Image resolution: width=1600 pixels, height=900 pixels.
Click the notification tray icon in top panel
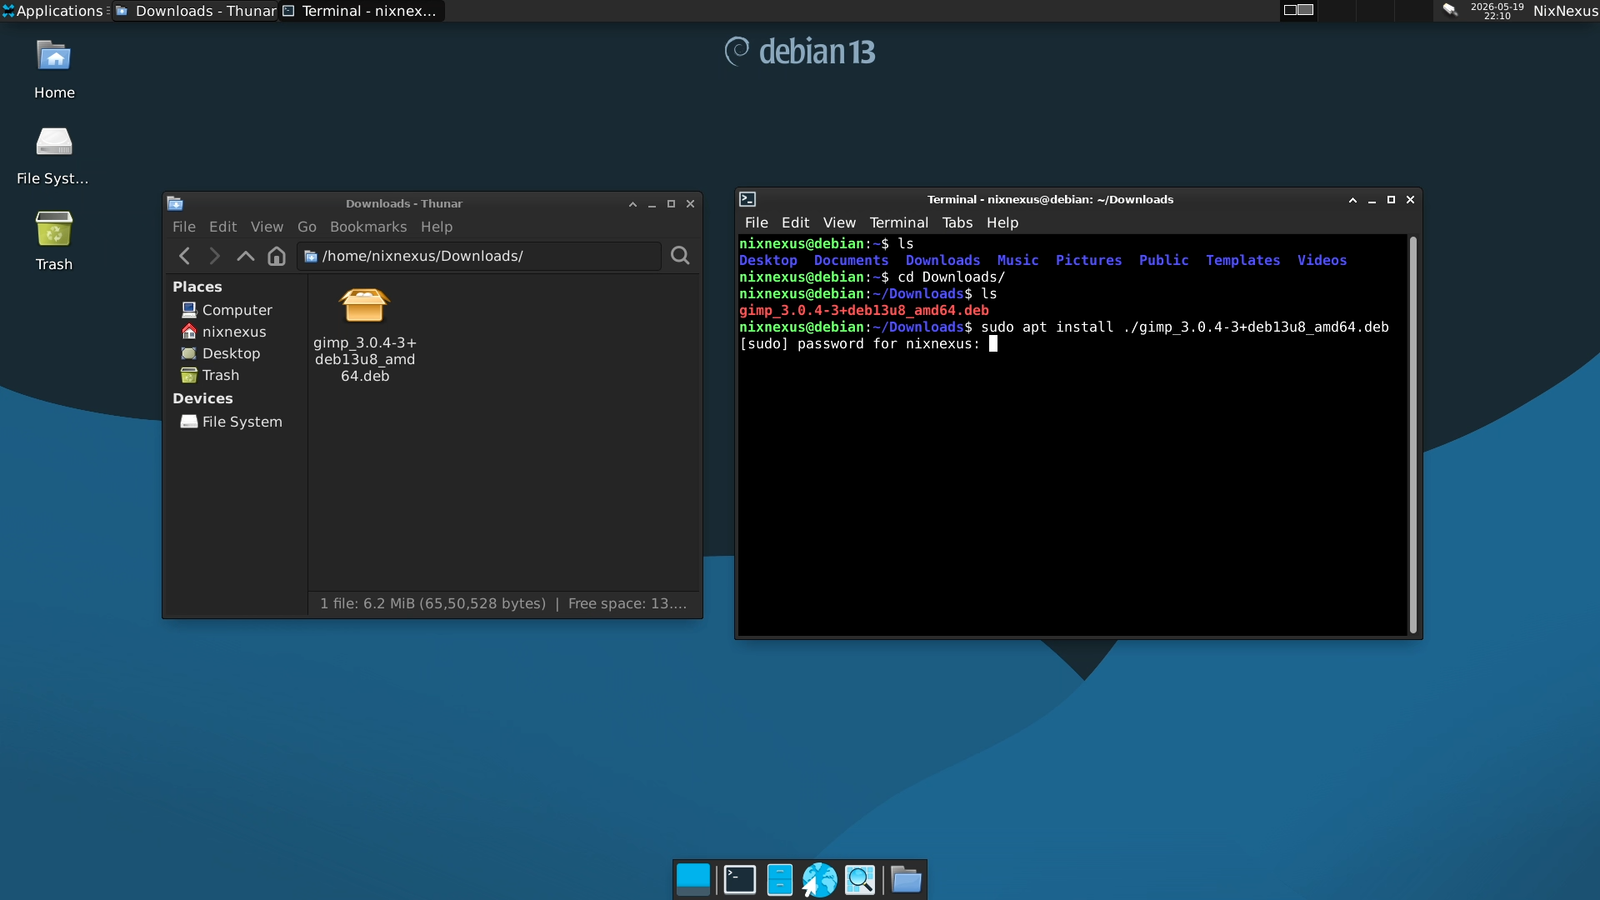pos(1450,10)
